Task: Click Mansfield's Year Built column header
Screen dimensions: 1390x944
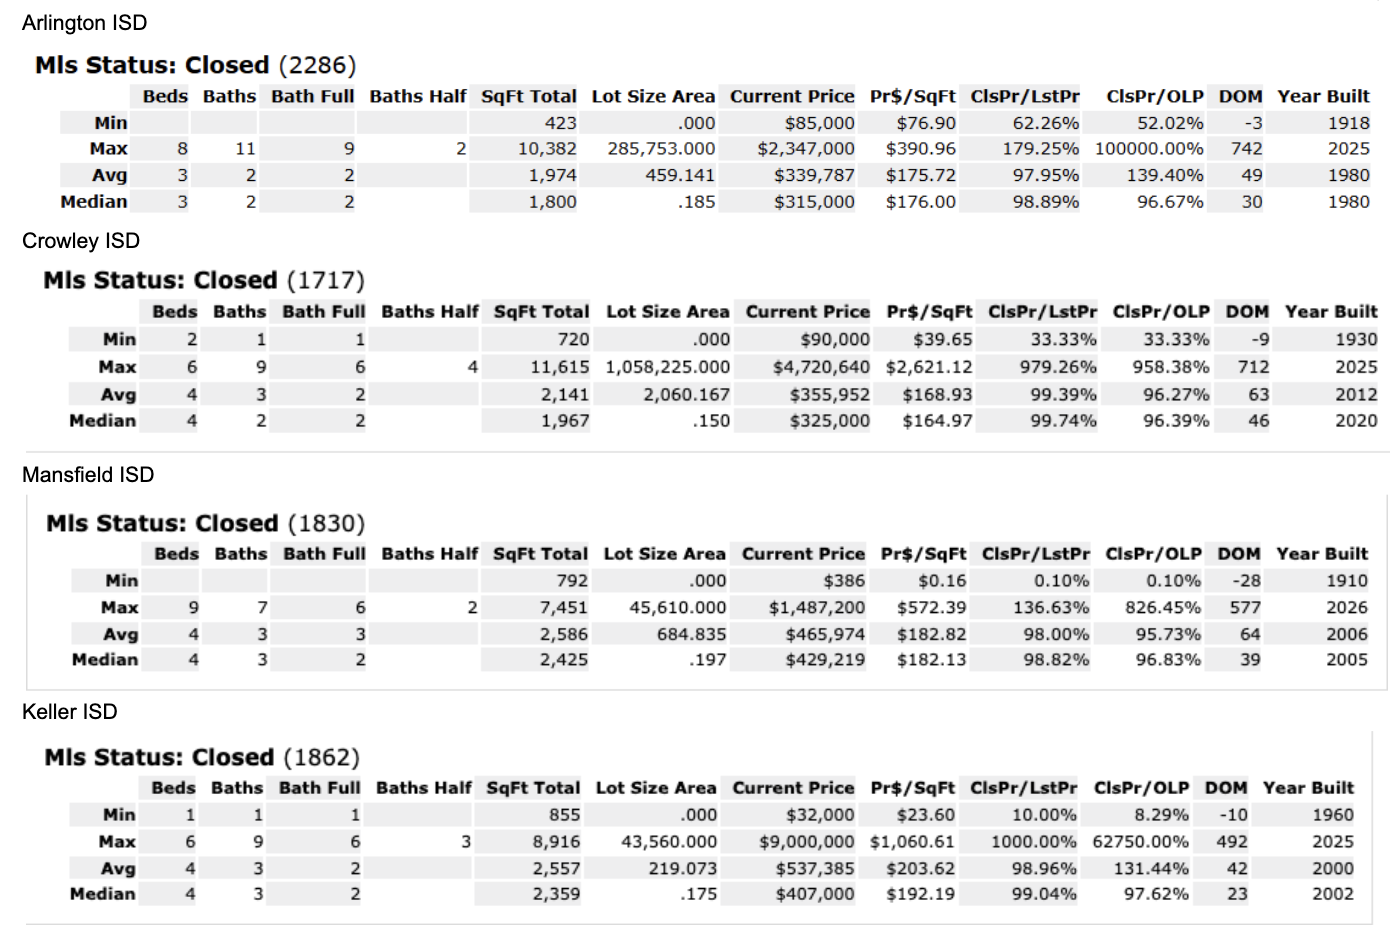Action: point(1322,554)
